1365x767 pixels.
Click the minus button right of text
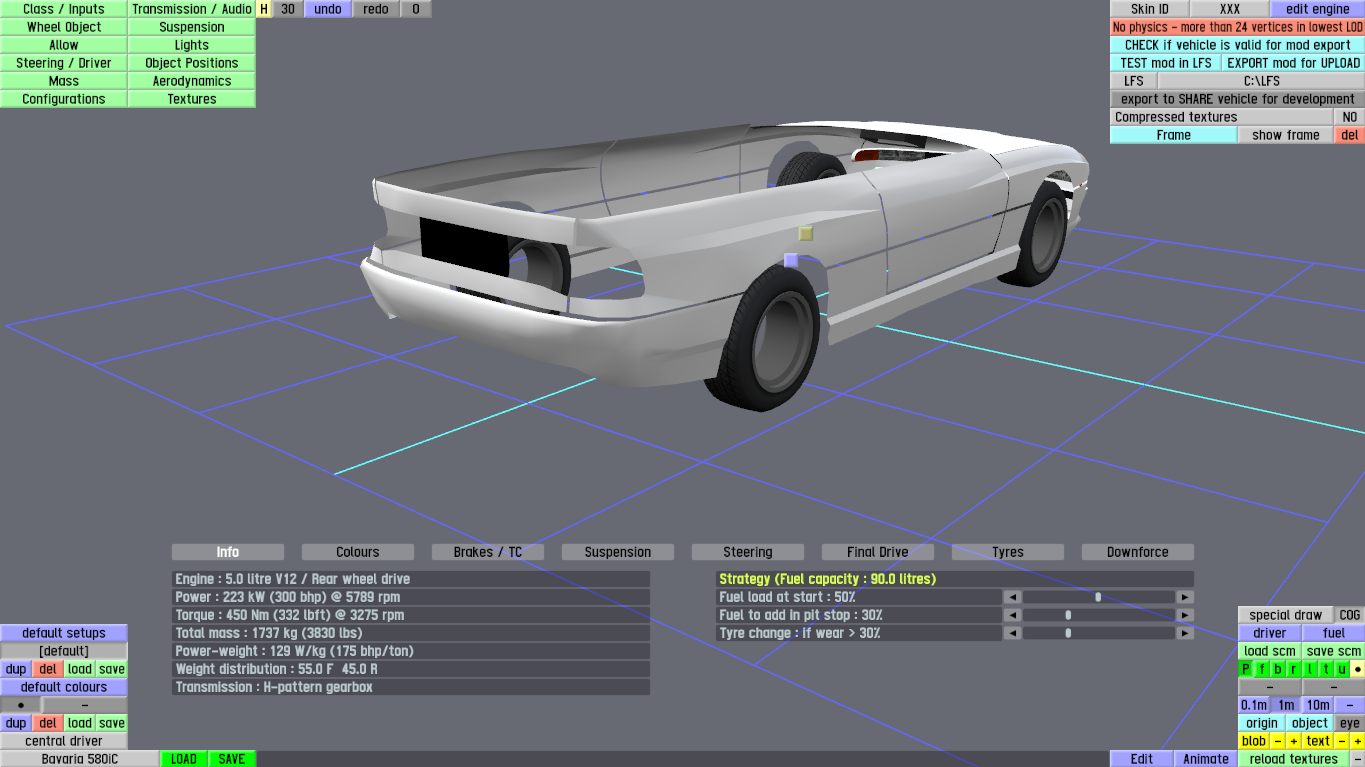click(x=1342, y=741)
